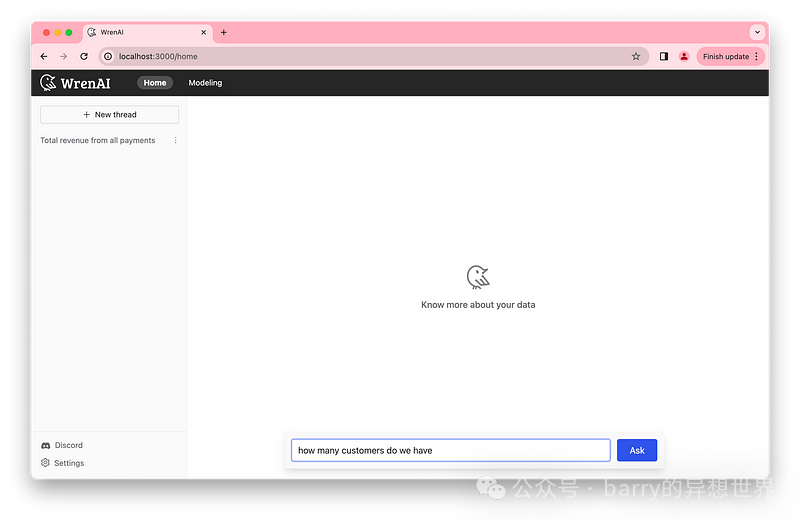
Task: Open Total revenue from all payments thread
Action: pos(98,141)
